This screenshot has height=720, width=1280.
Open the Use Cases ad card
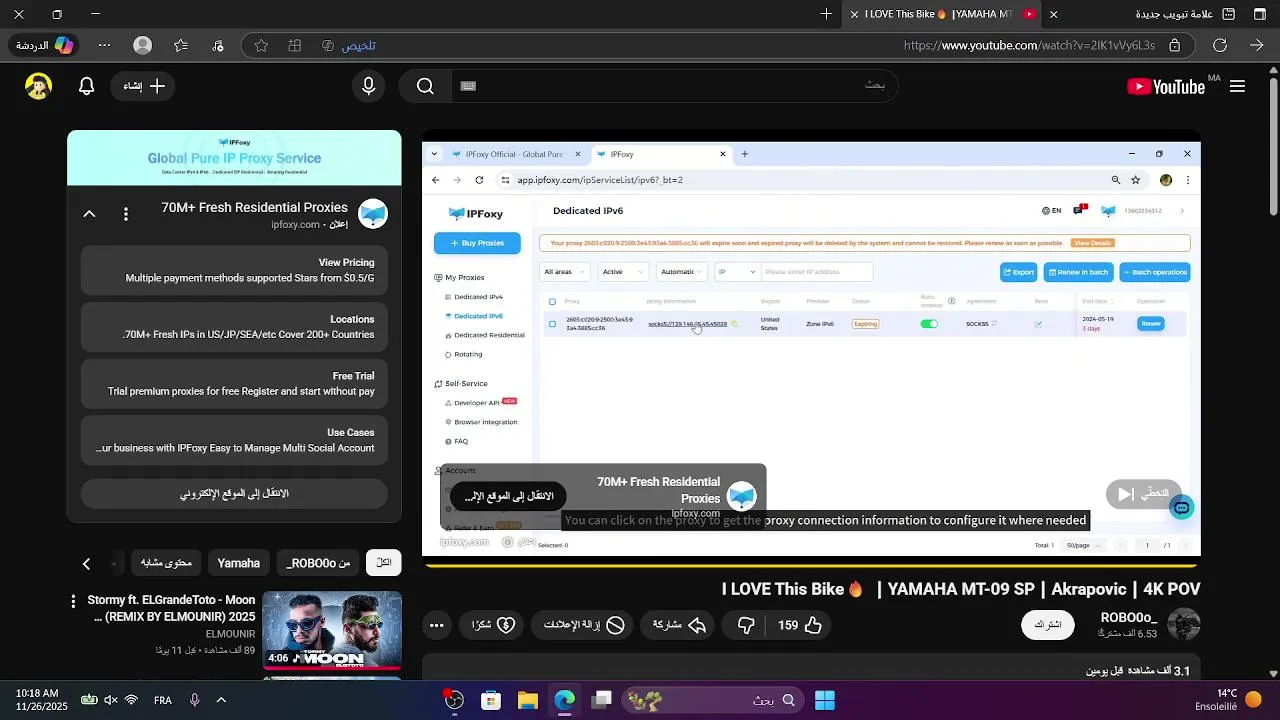[x=234, y=441]
